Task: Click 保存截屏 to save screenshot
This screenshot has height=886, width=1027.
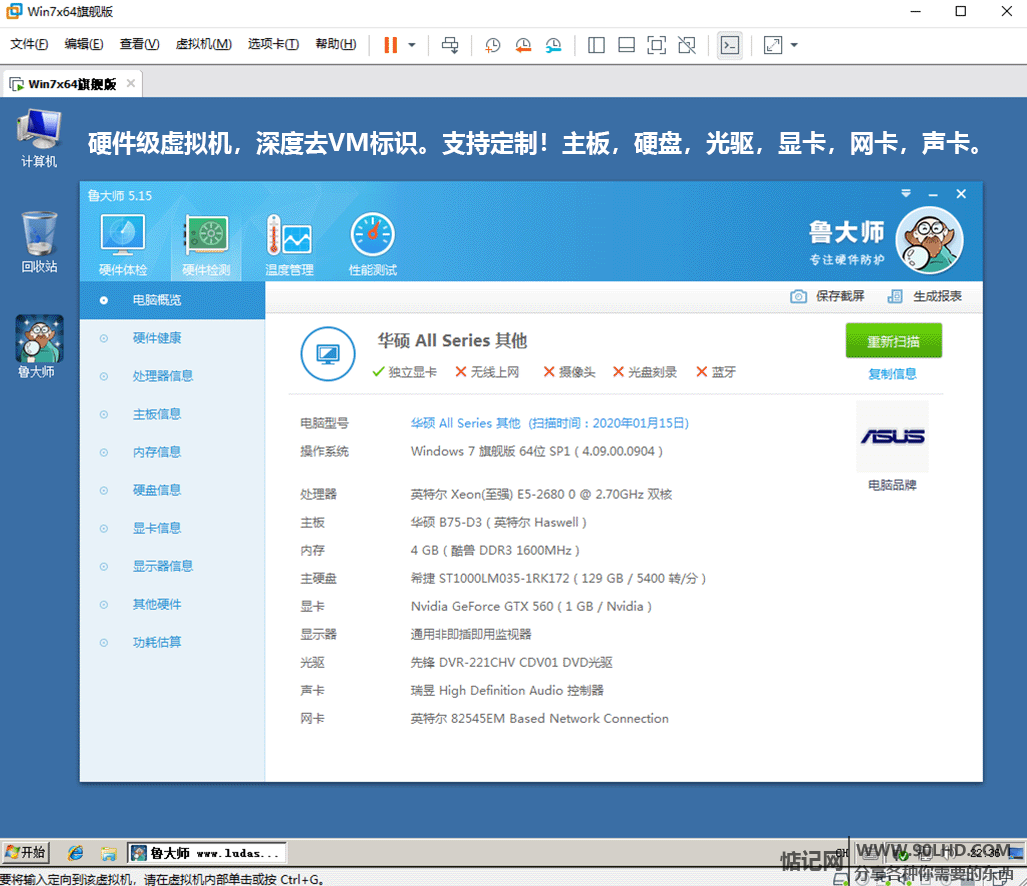Action: coord(827,296)
